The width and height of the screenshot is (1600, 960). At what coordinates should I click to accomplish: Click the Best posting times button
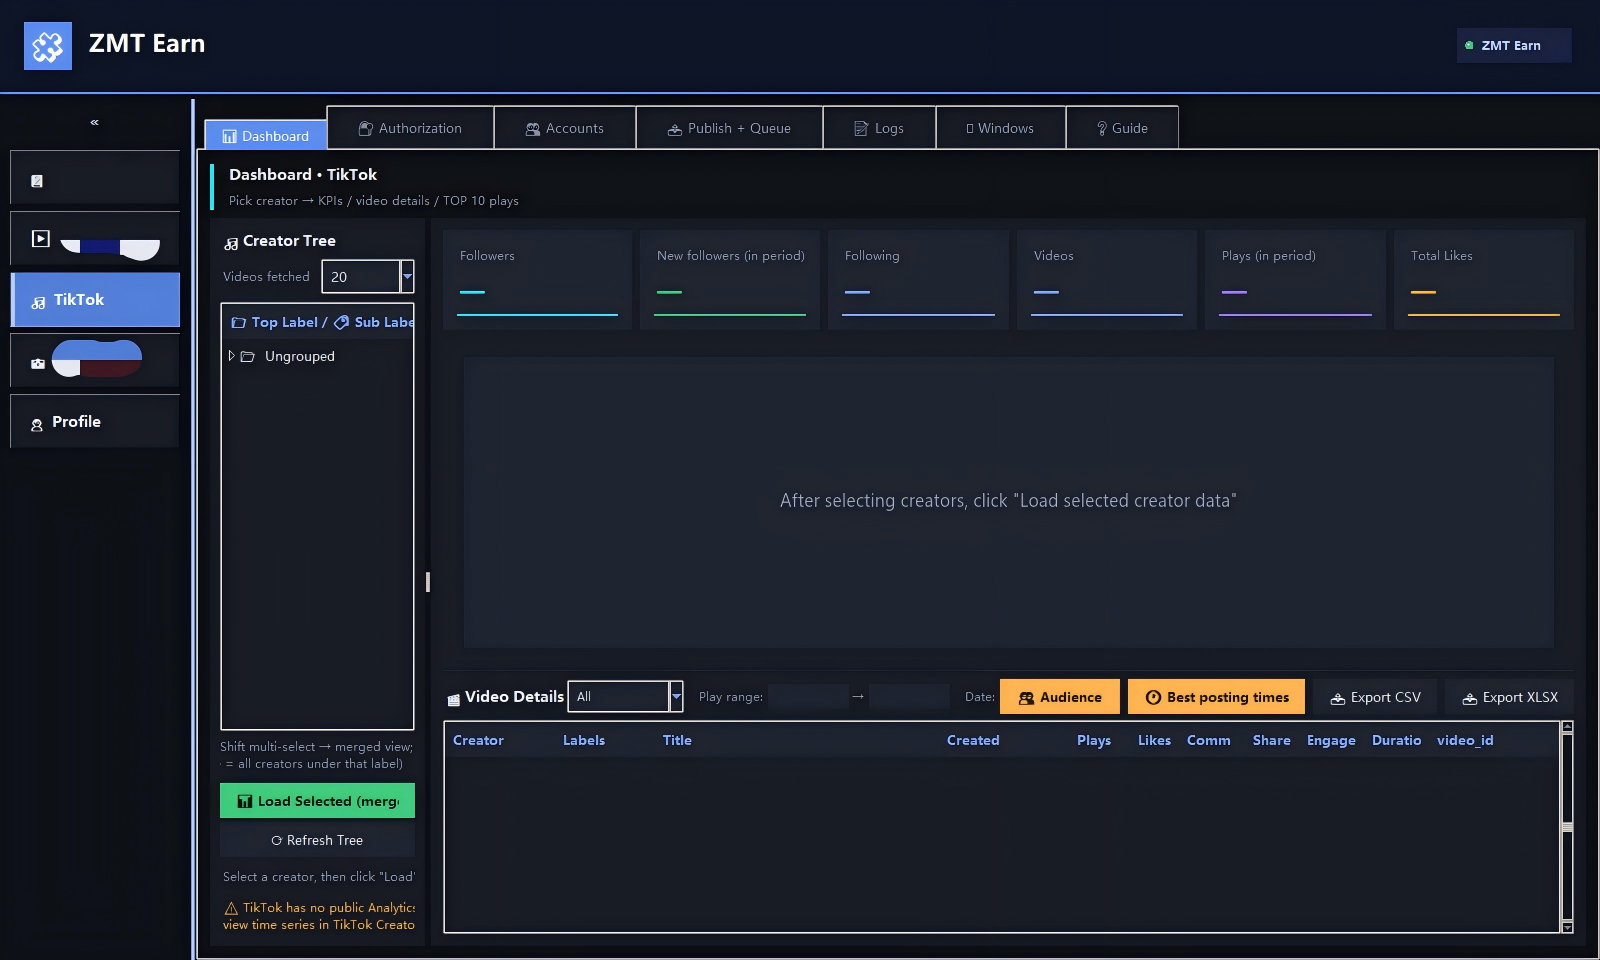tap(1216, 697)
